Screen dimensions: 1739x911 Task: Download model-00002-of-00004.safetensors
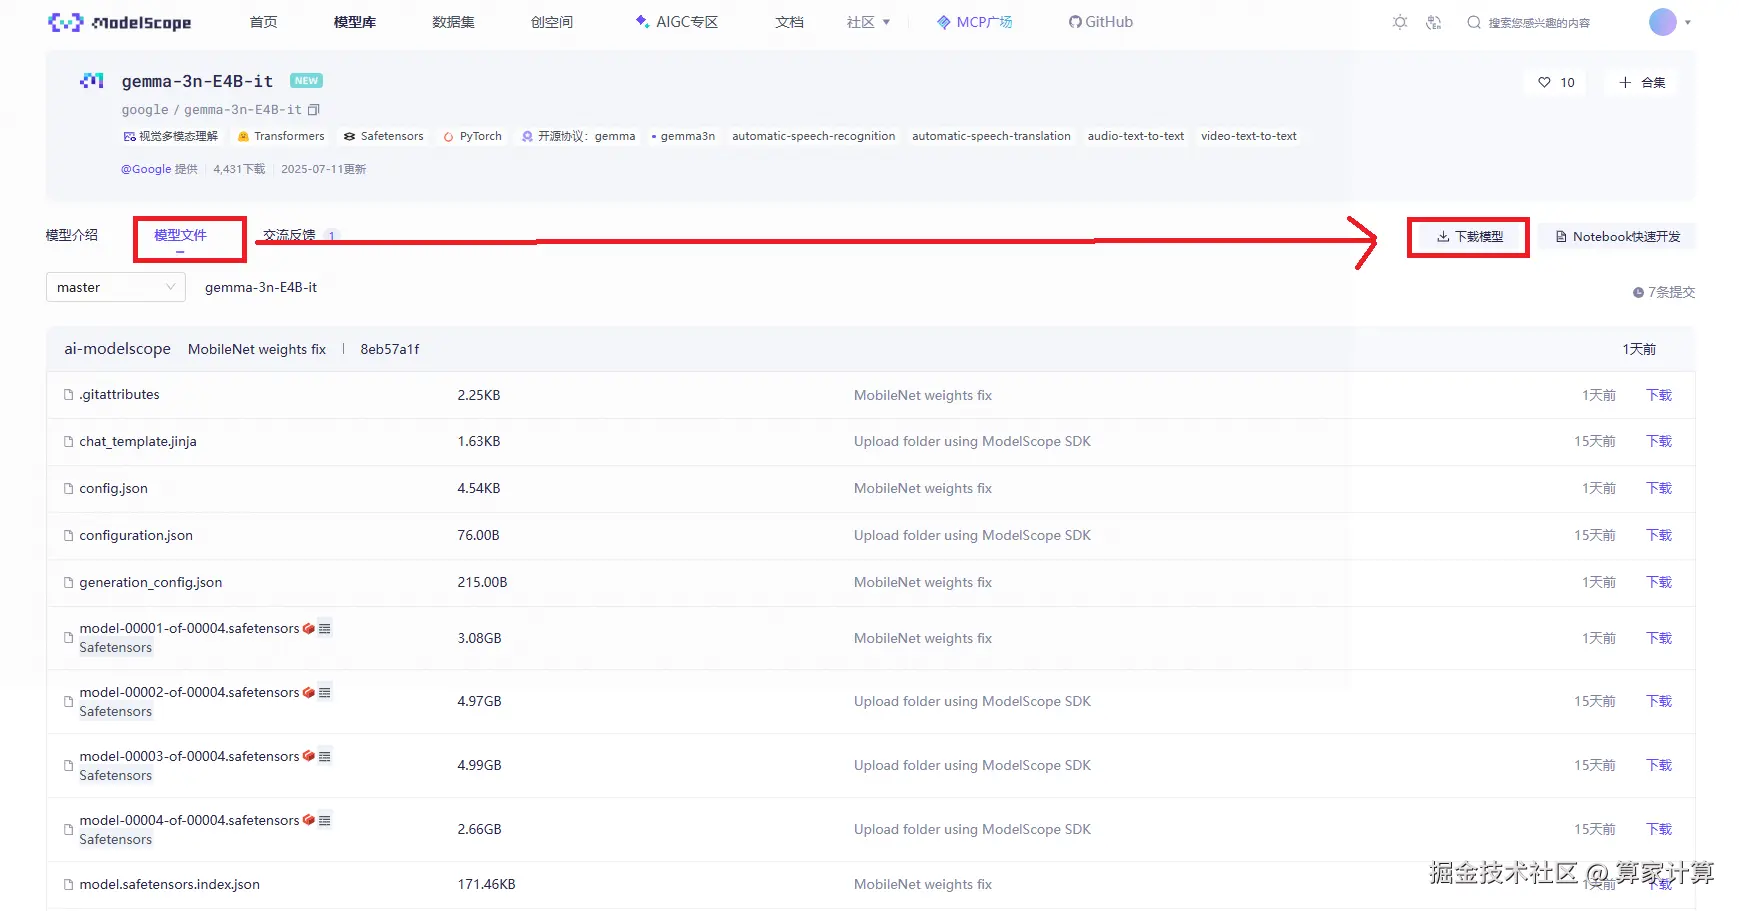point(1659,701)
